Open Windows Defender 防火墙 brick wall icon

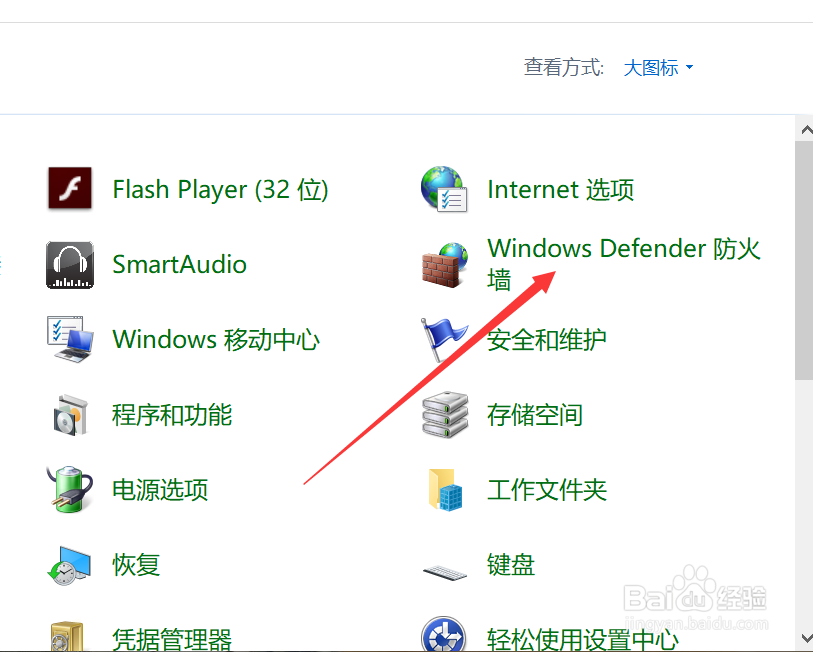pyautogui.click(x=443, y=264)
